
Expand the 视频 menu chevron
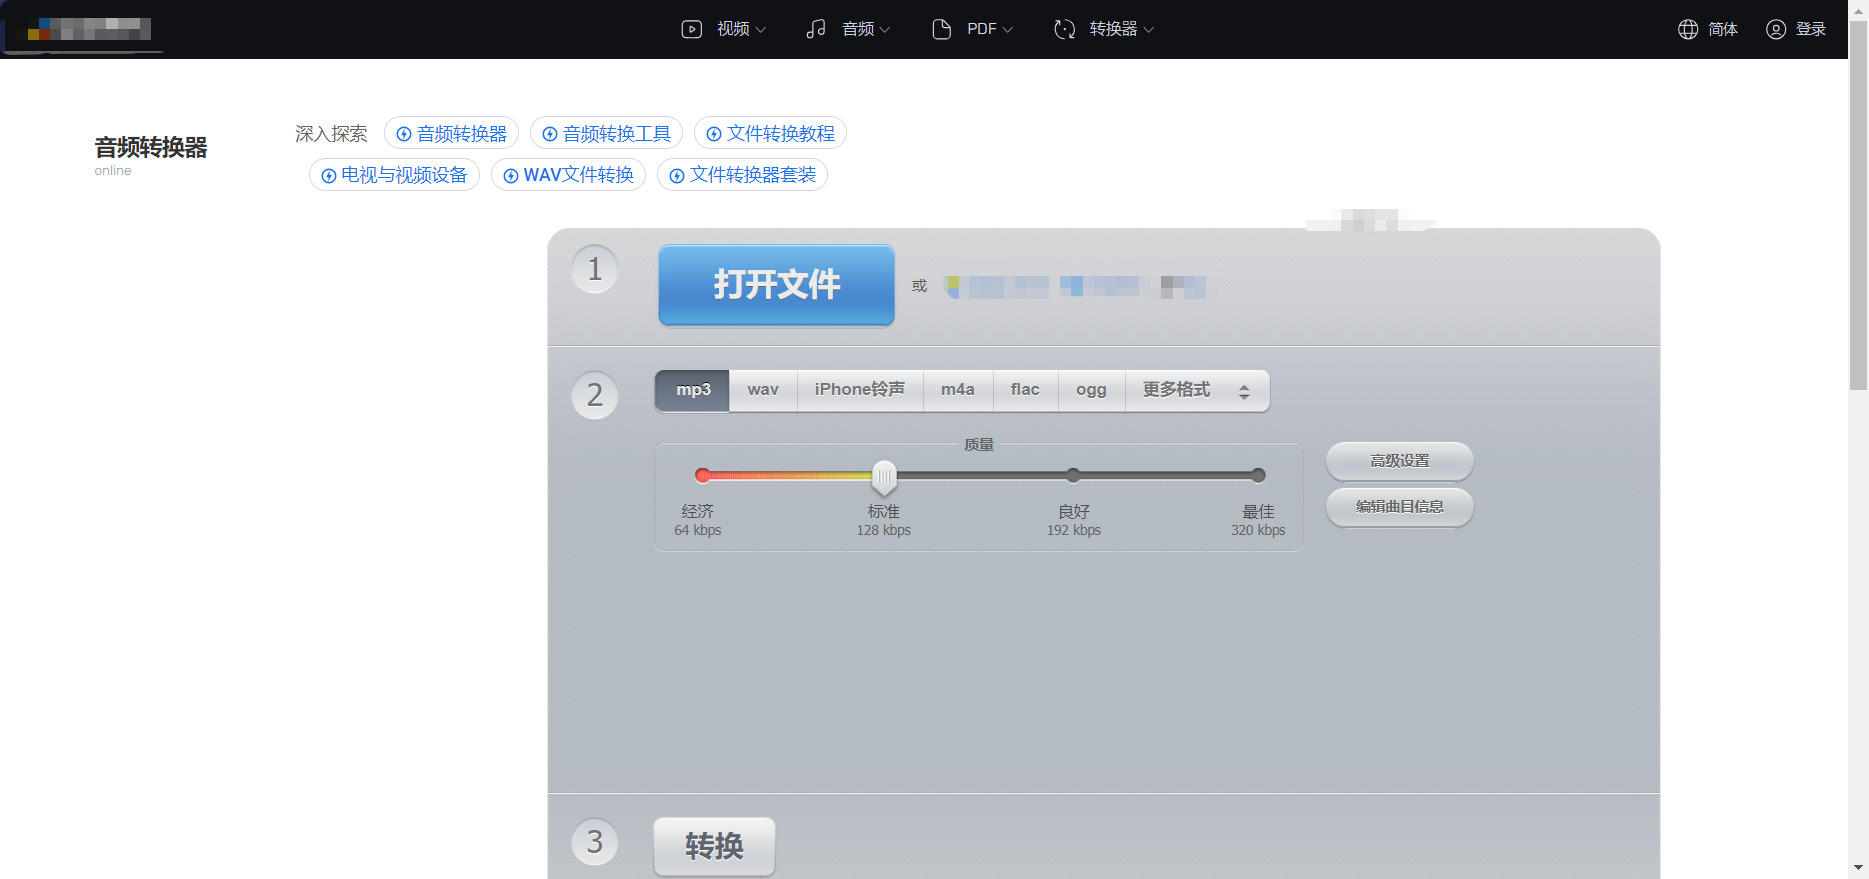761,30
